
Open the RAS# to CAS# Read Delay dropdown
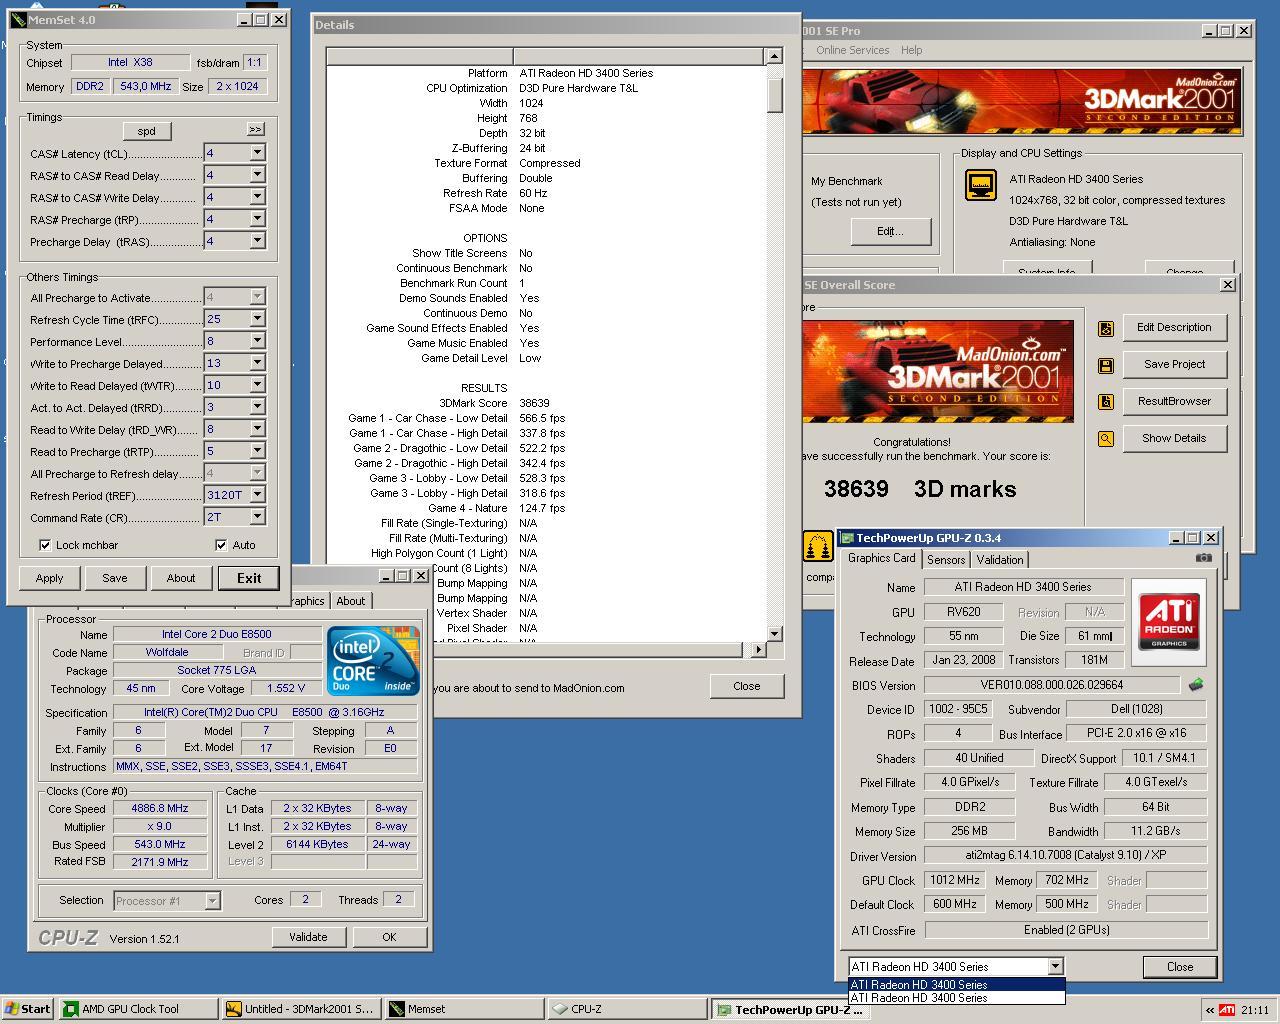point(257,175)
